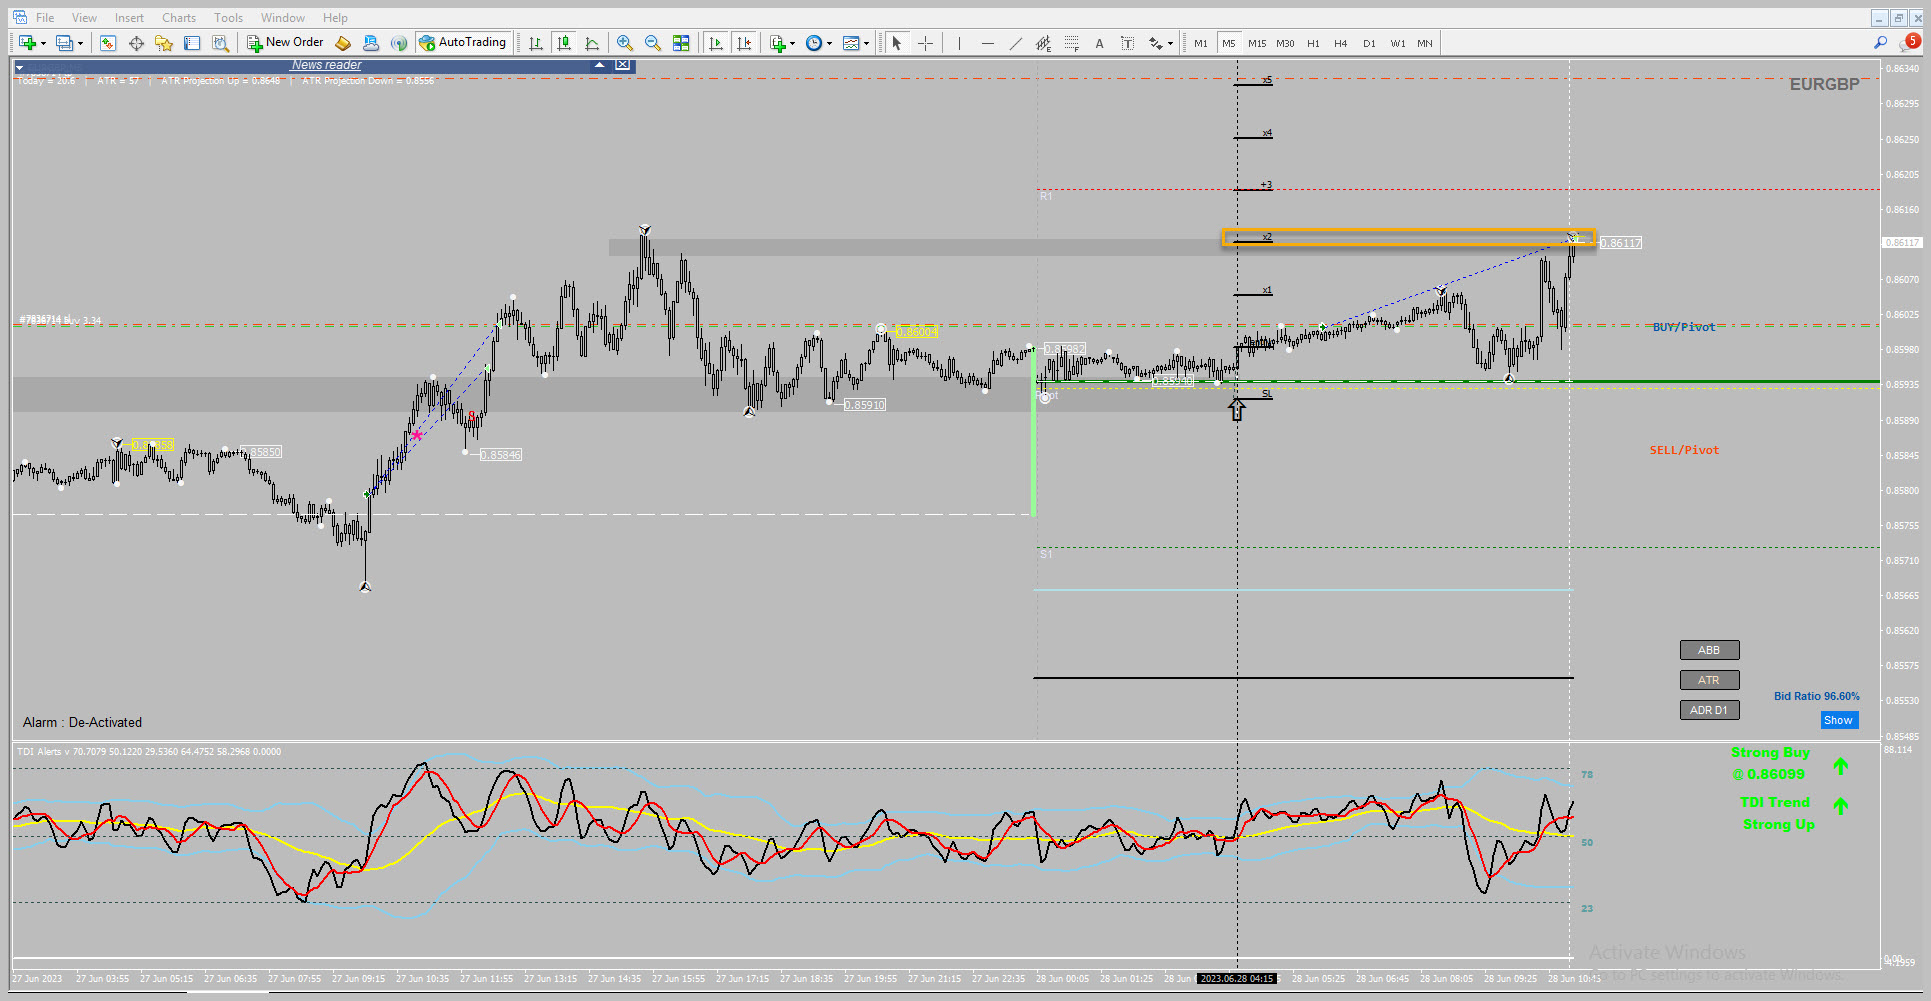Select the Trendline drawing tool
The image size is (1931, 1001).
[x=1015, y=43]
